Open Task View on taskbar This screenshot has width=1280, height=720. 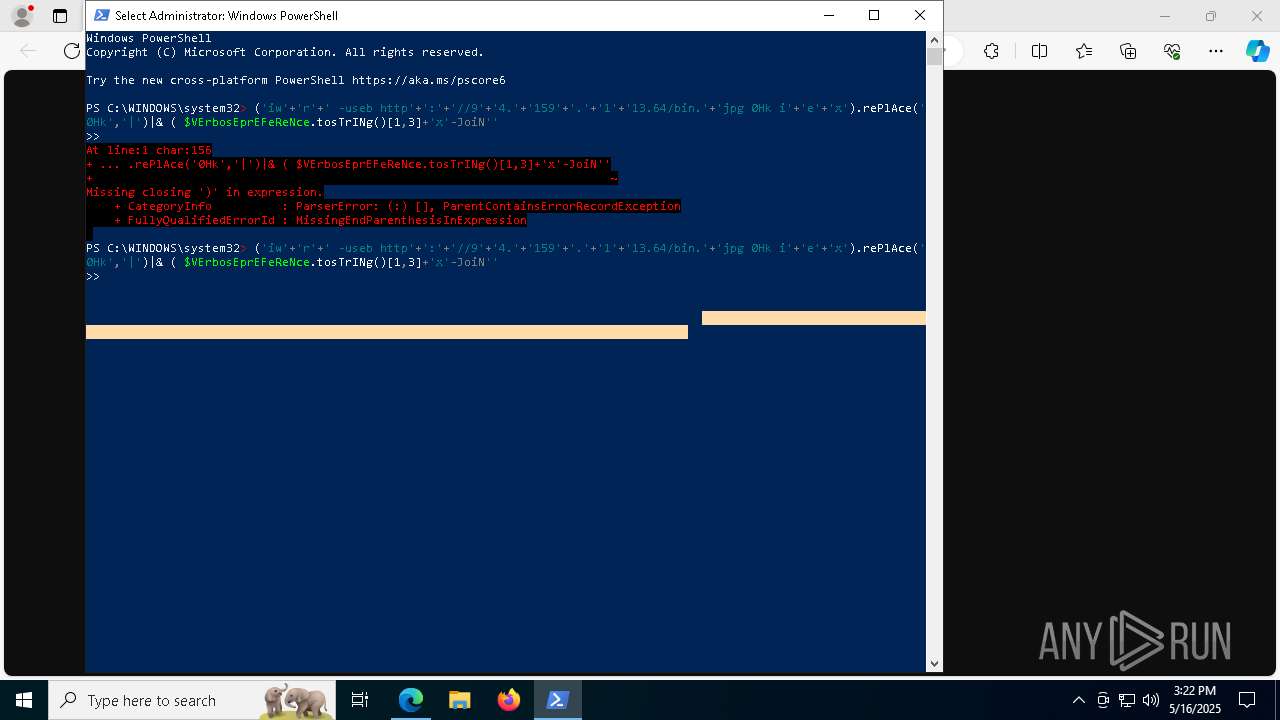point(361,700)
